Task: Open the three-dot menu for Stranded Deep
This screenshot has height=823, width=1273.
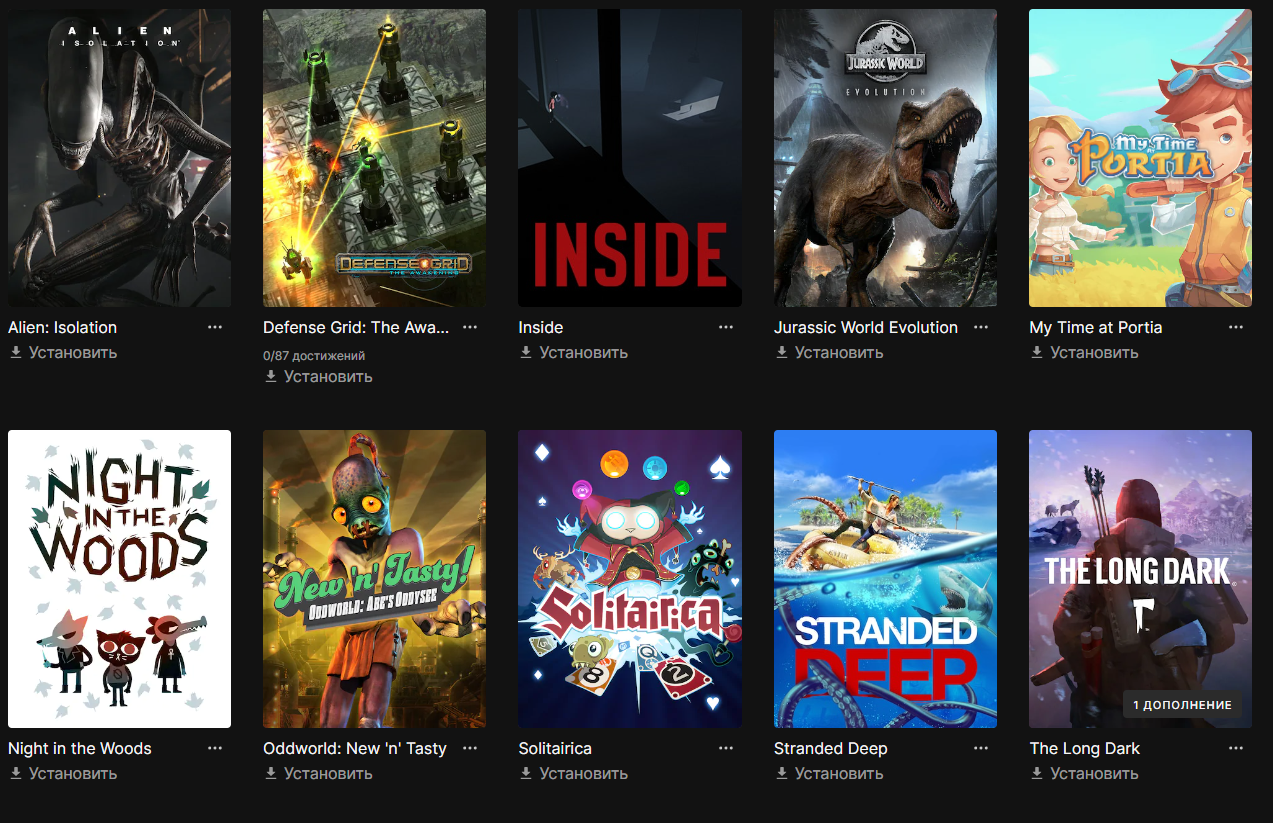Action: click(x=981, y=748)
